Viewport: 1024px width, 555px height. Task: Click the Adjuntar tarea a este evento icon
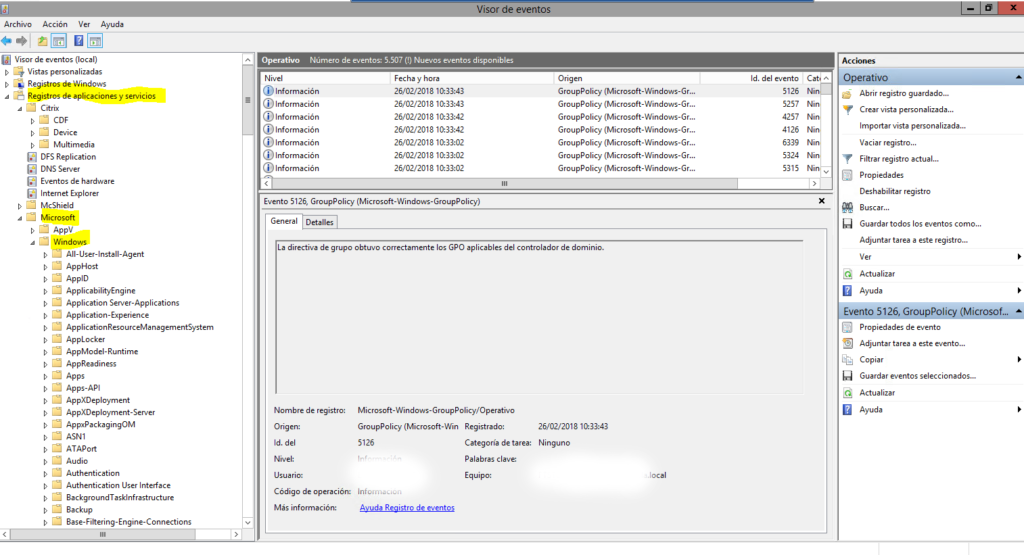point(848,343)
